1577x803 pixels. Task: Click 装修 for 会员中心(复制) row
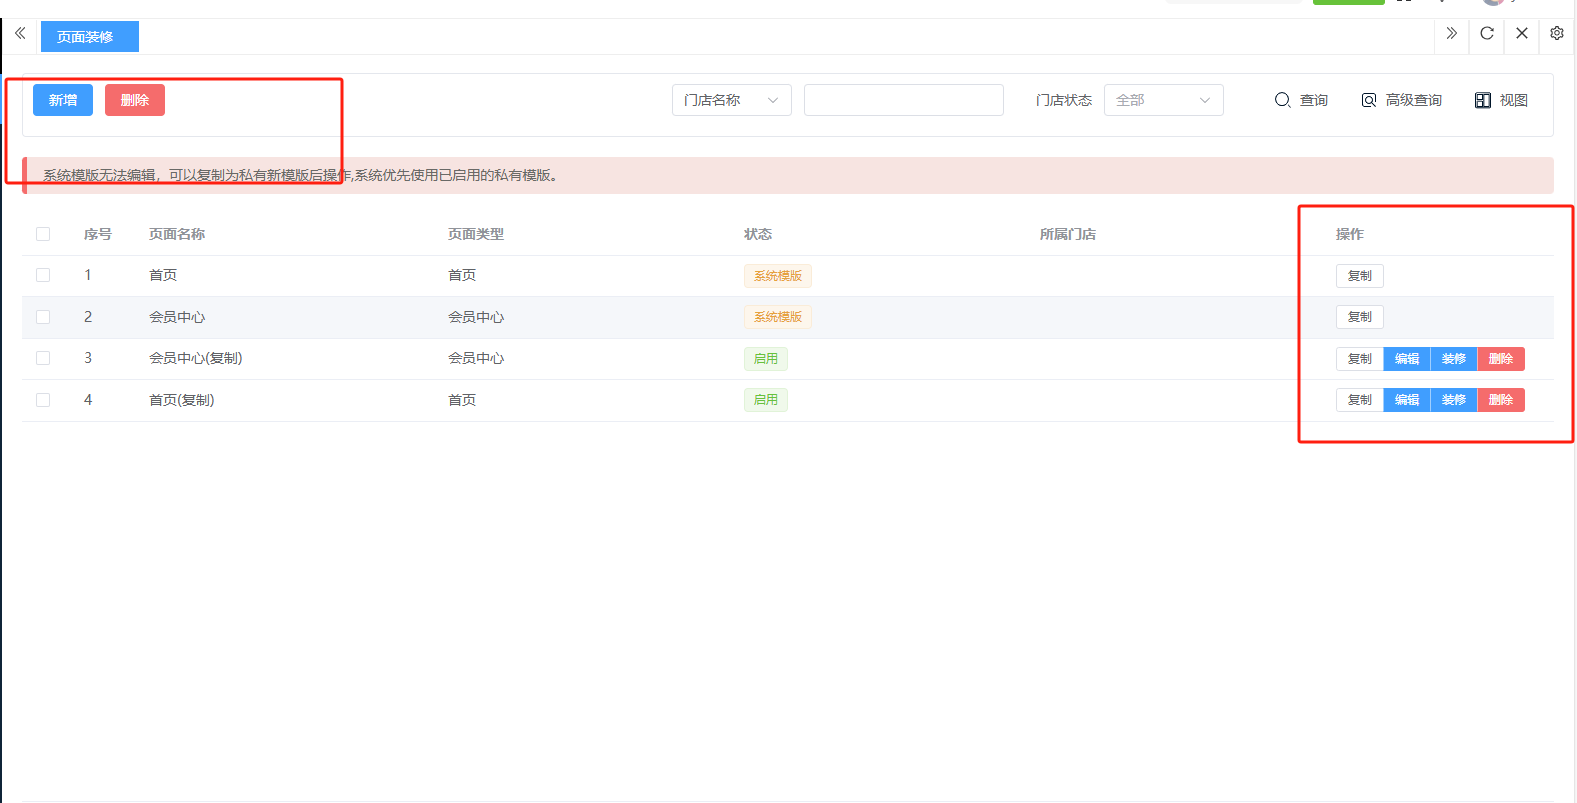[1453, 359]
